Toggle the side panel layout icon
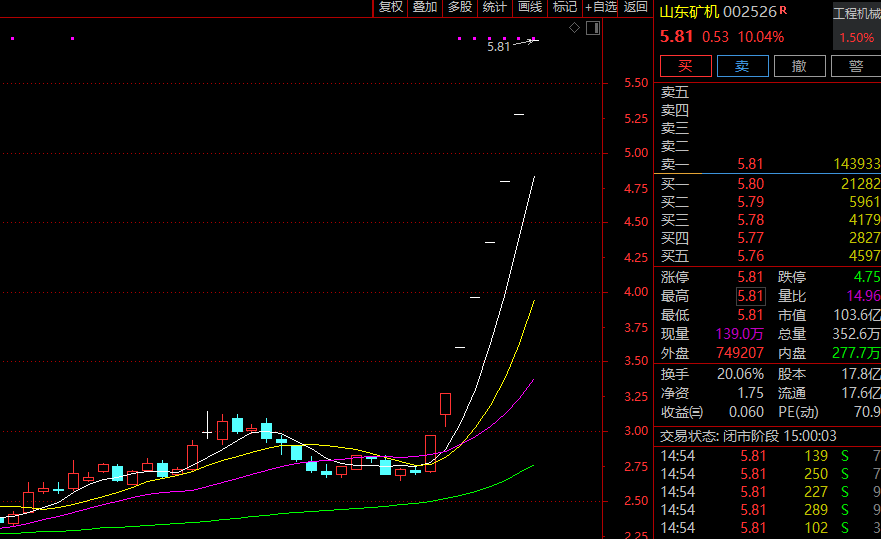Image resolution: width=881 pixels, height=539 pixels. pyautogui.click(x=593, y=28)
